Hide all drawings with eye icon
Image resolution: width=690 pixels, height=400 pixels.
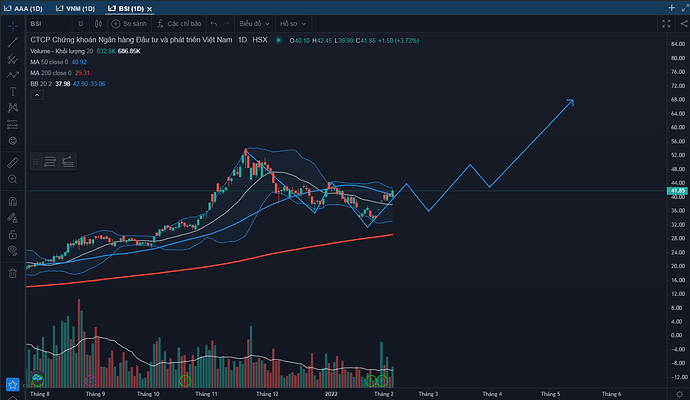click(x=13, y=250)
